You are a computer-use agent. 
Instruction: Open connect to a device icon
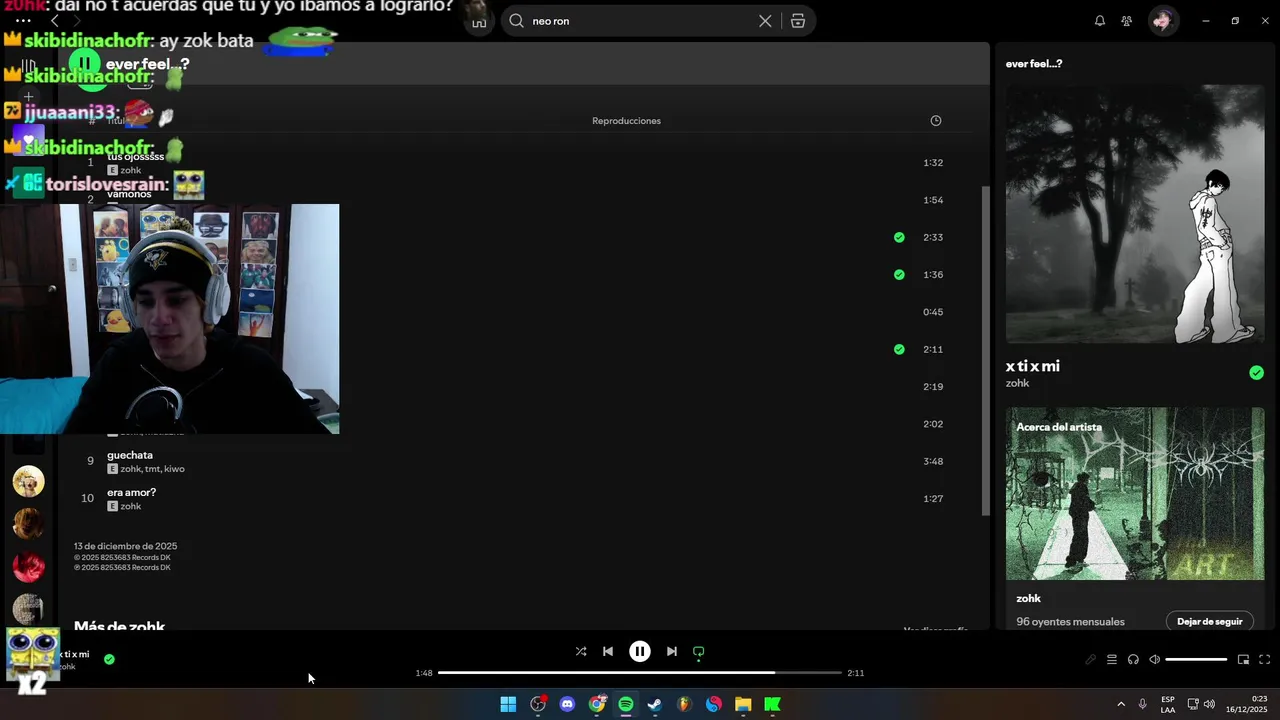click(1133, 660)
